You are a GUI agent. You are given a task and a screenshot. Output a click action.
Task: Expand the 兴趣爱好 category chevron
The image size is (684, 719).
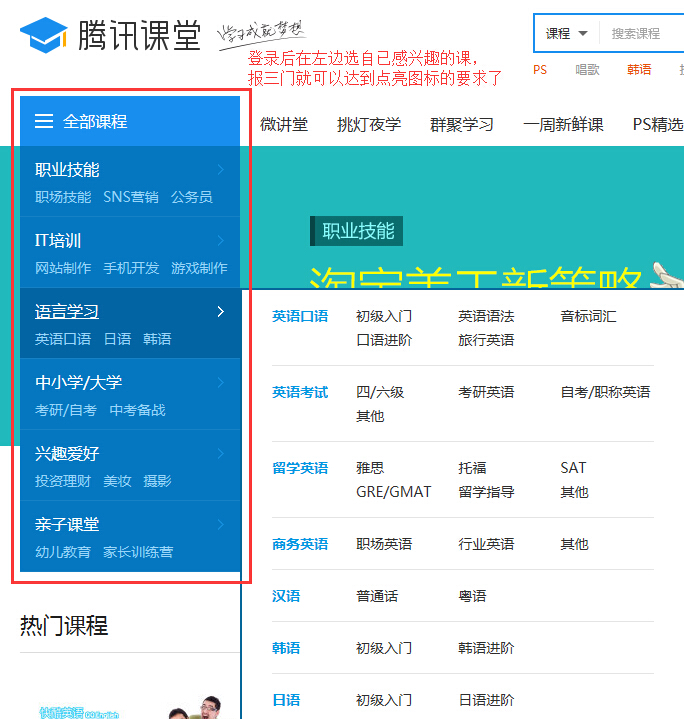coord(221,454)
